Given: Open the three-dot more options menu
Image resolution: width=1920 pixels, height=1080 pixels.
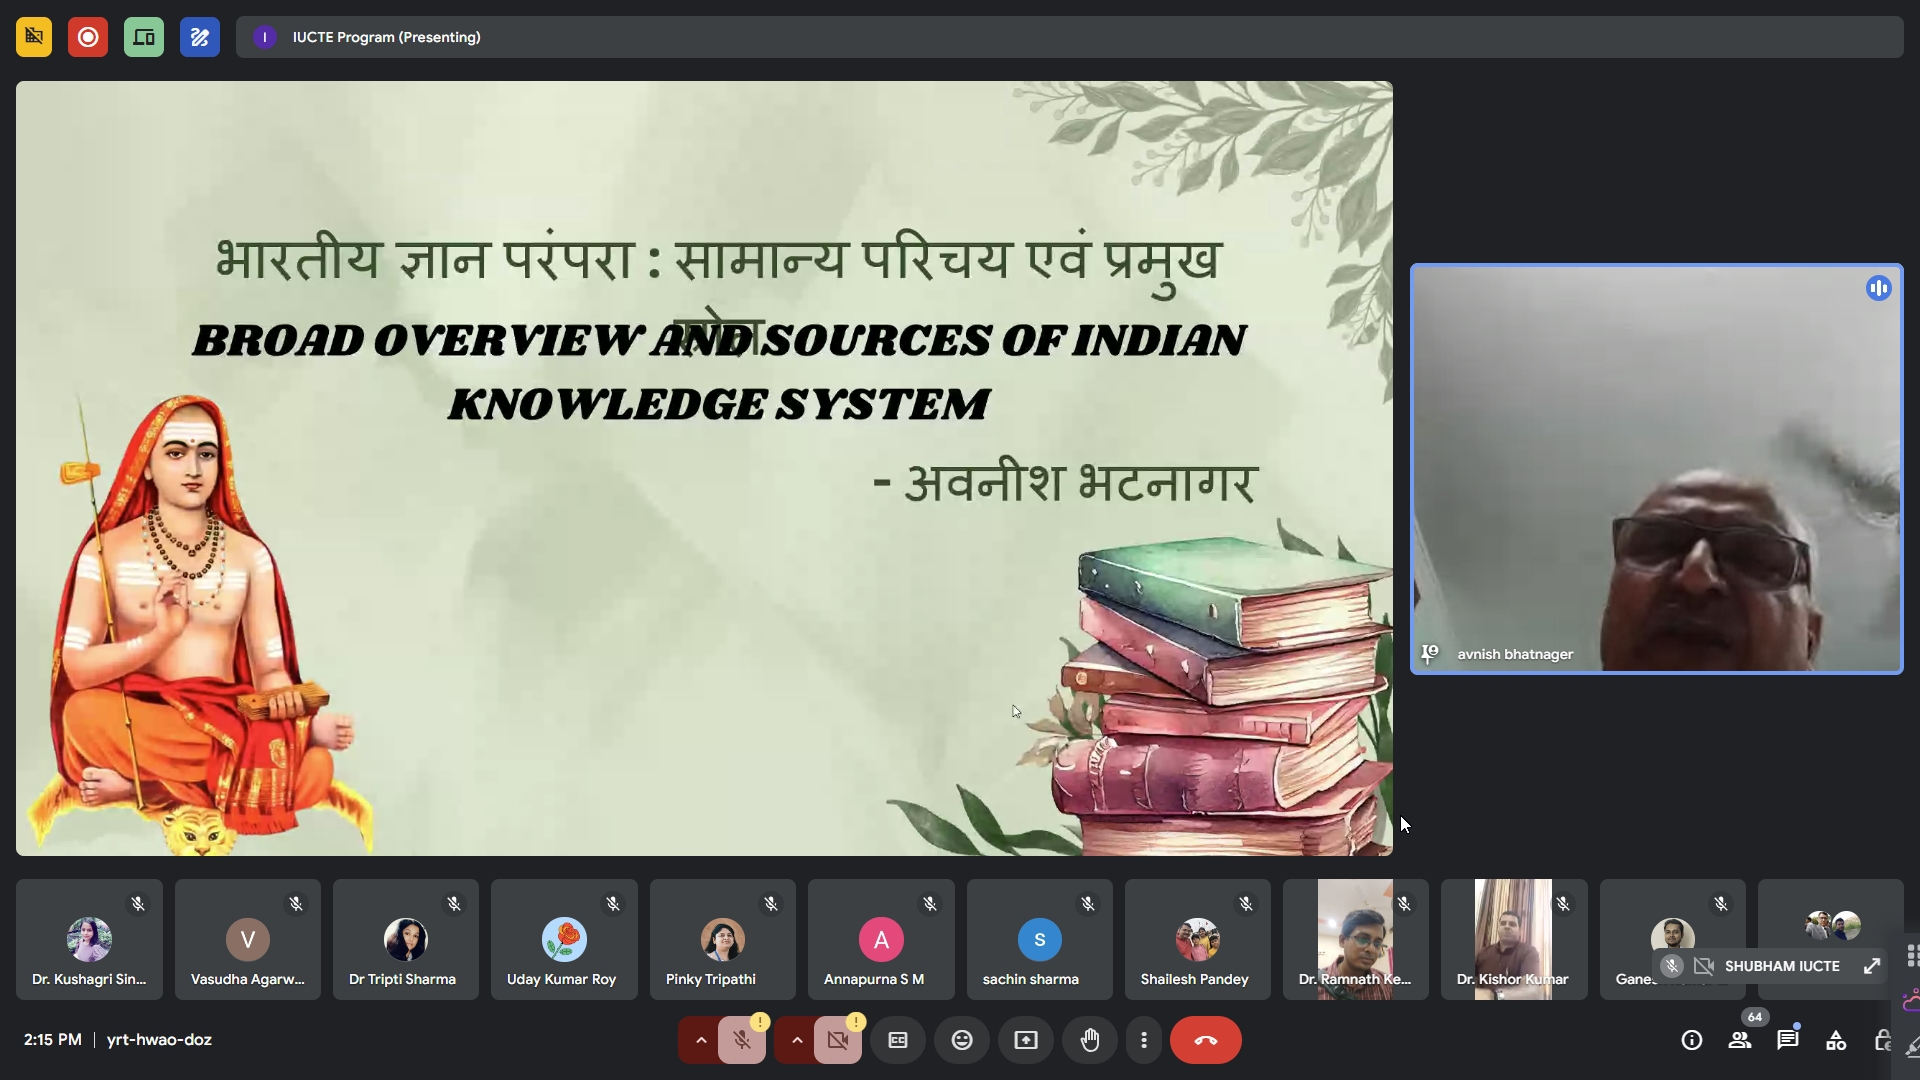Looking at the screenshot, I should (x=1144, y=1040).
